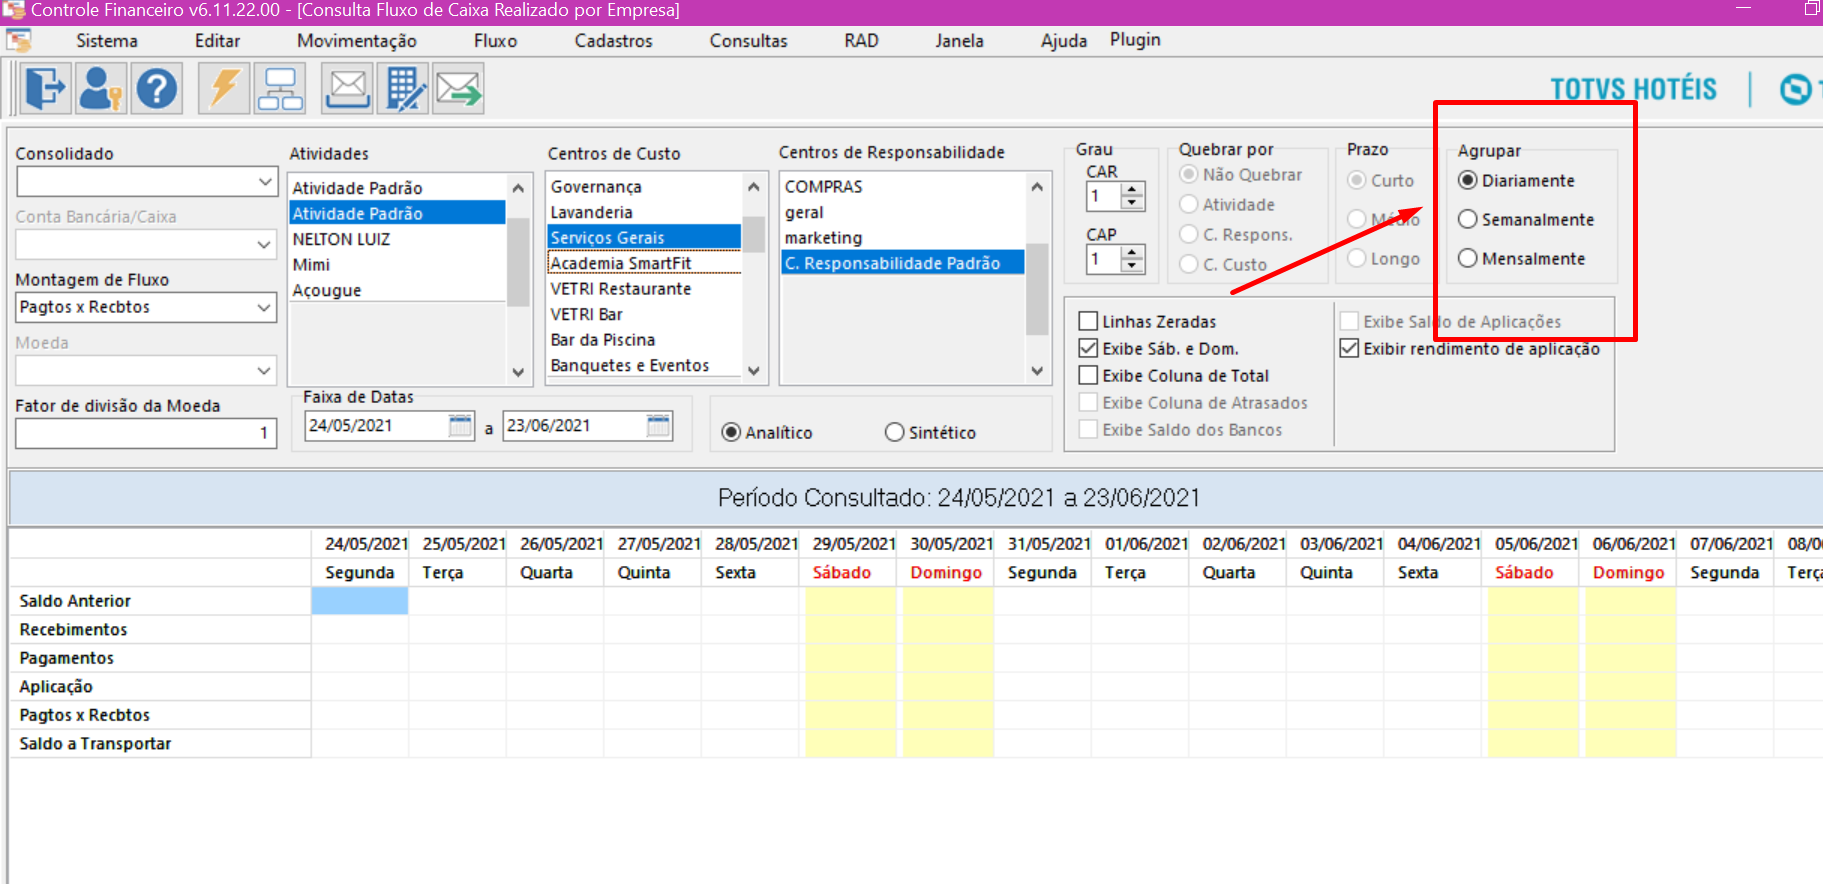
Task: Select the Sintético radio button
Action: tap(930, 433)
